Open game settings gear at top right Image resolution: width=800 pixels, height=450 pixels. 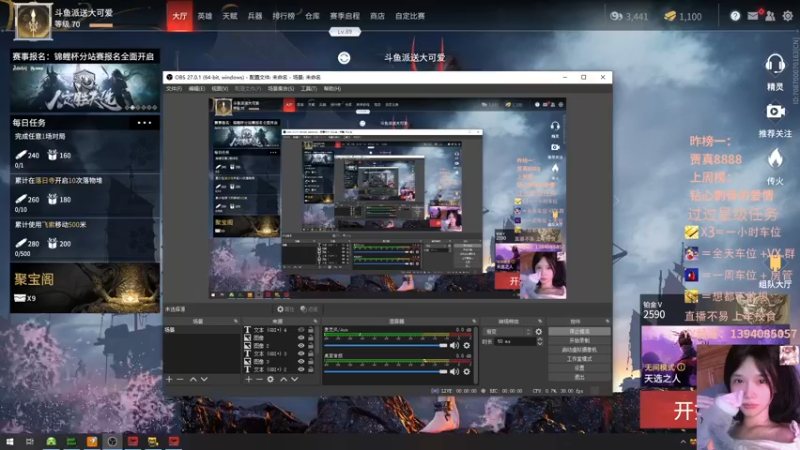pos(788,16)
